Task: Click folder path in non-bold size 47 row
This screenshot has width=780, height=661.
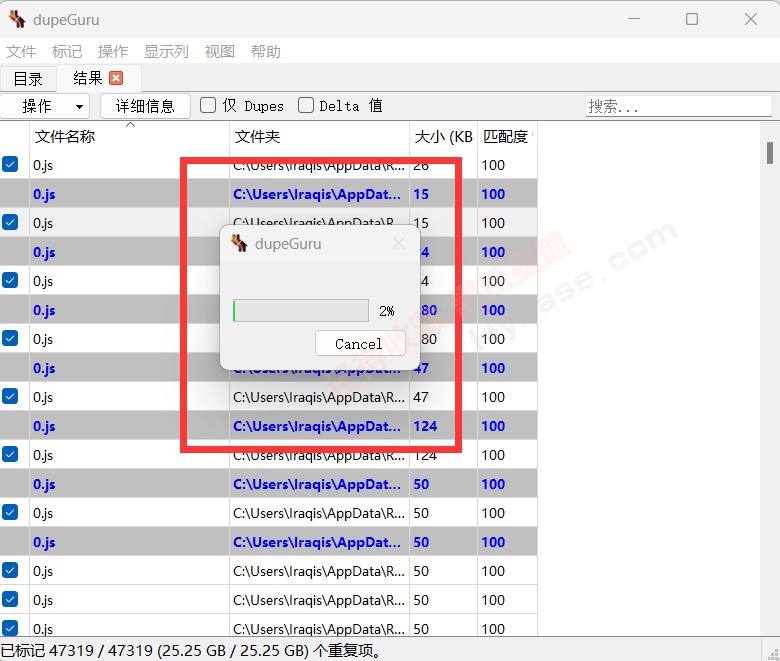Action: click(x=319, y=397)
